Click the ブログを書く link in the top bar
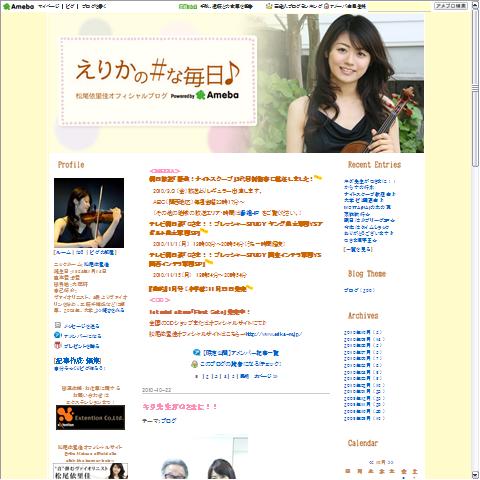 (x=94, y=6)
